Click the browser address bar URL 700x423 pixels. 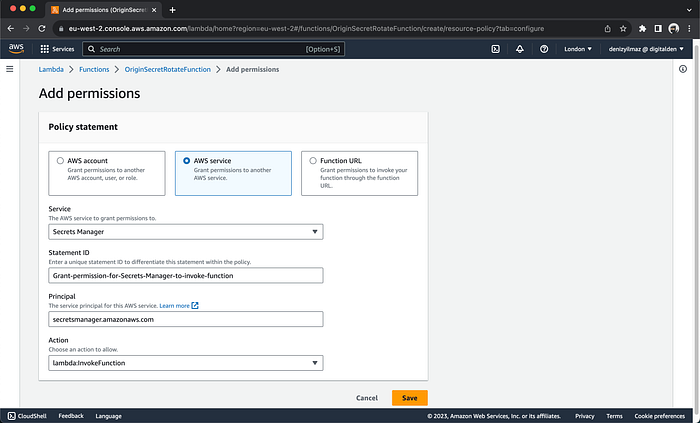click(306, 29)
